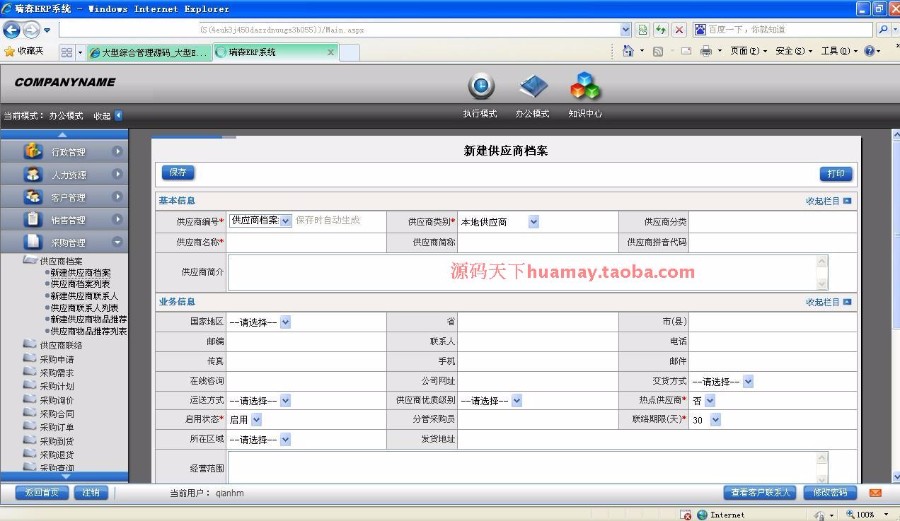Open 所在区域 dropdown
900x521 pixels.
285,440
